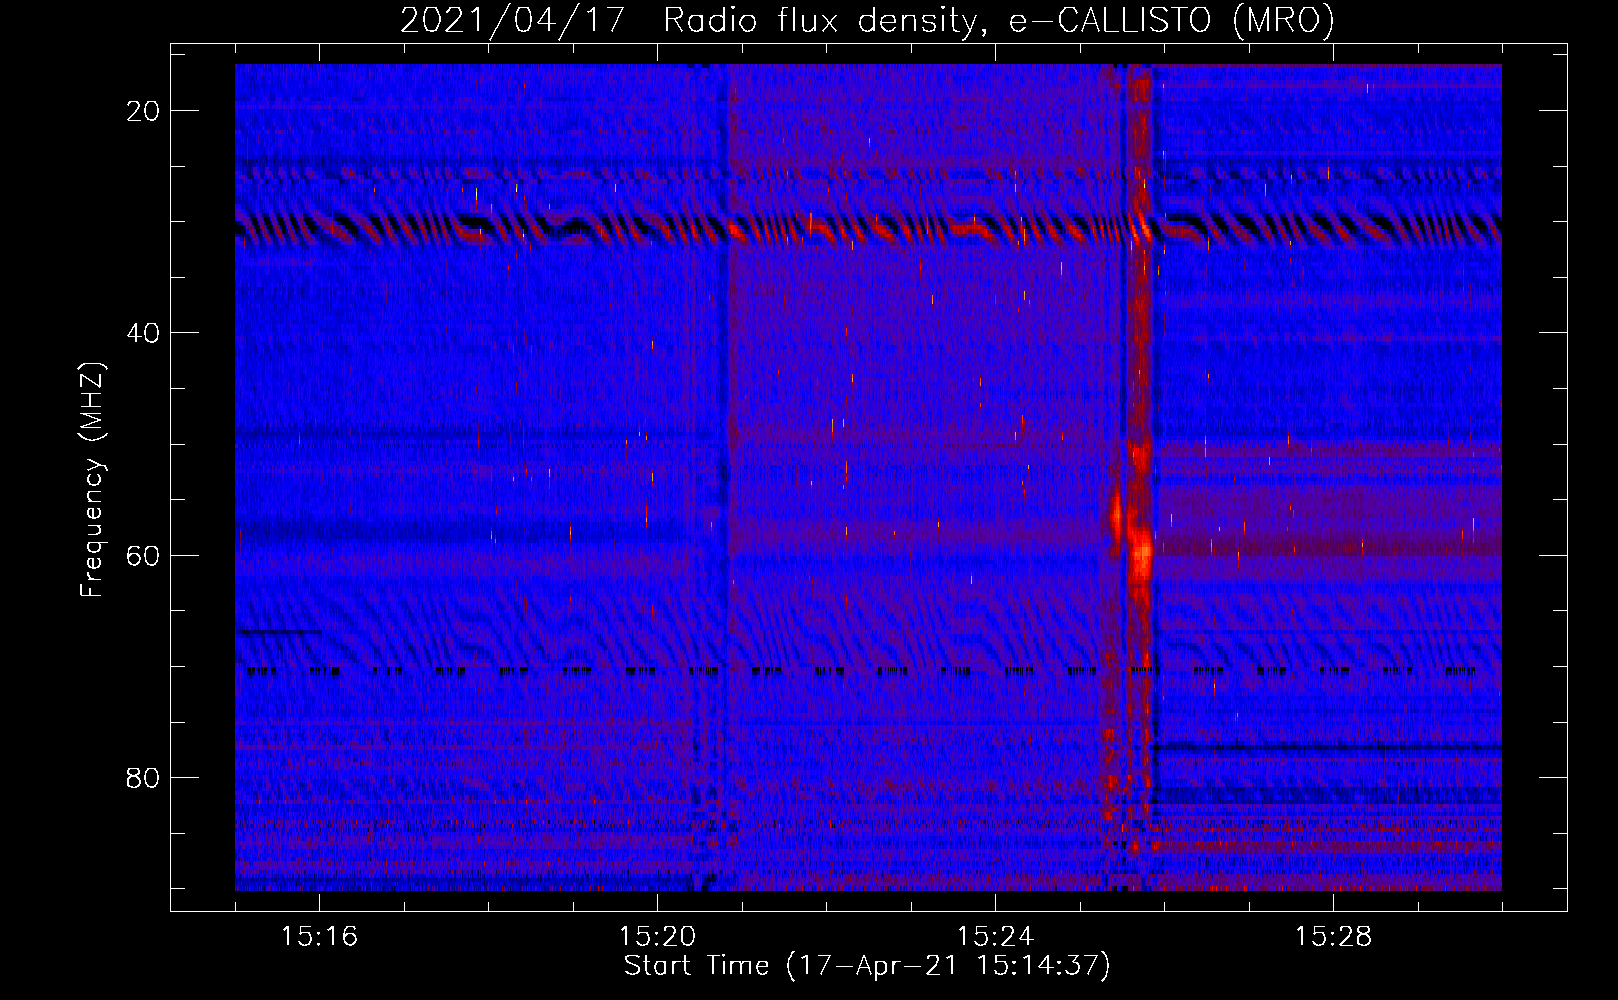The width and height of the screenshot is (1618, 1000).
Task: Click the time tick label '15:16'
Action: pos(319,937)
